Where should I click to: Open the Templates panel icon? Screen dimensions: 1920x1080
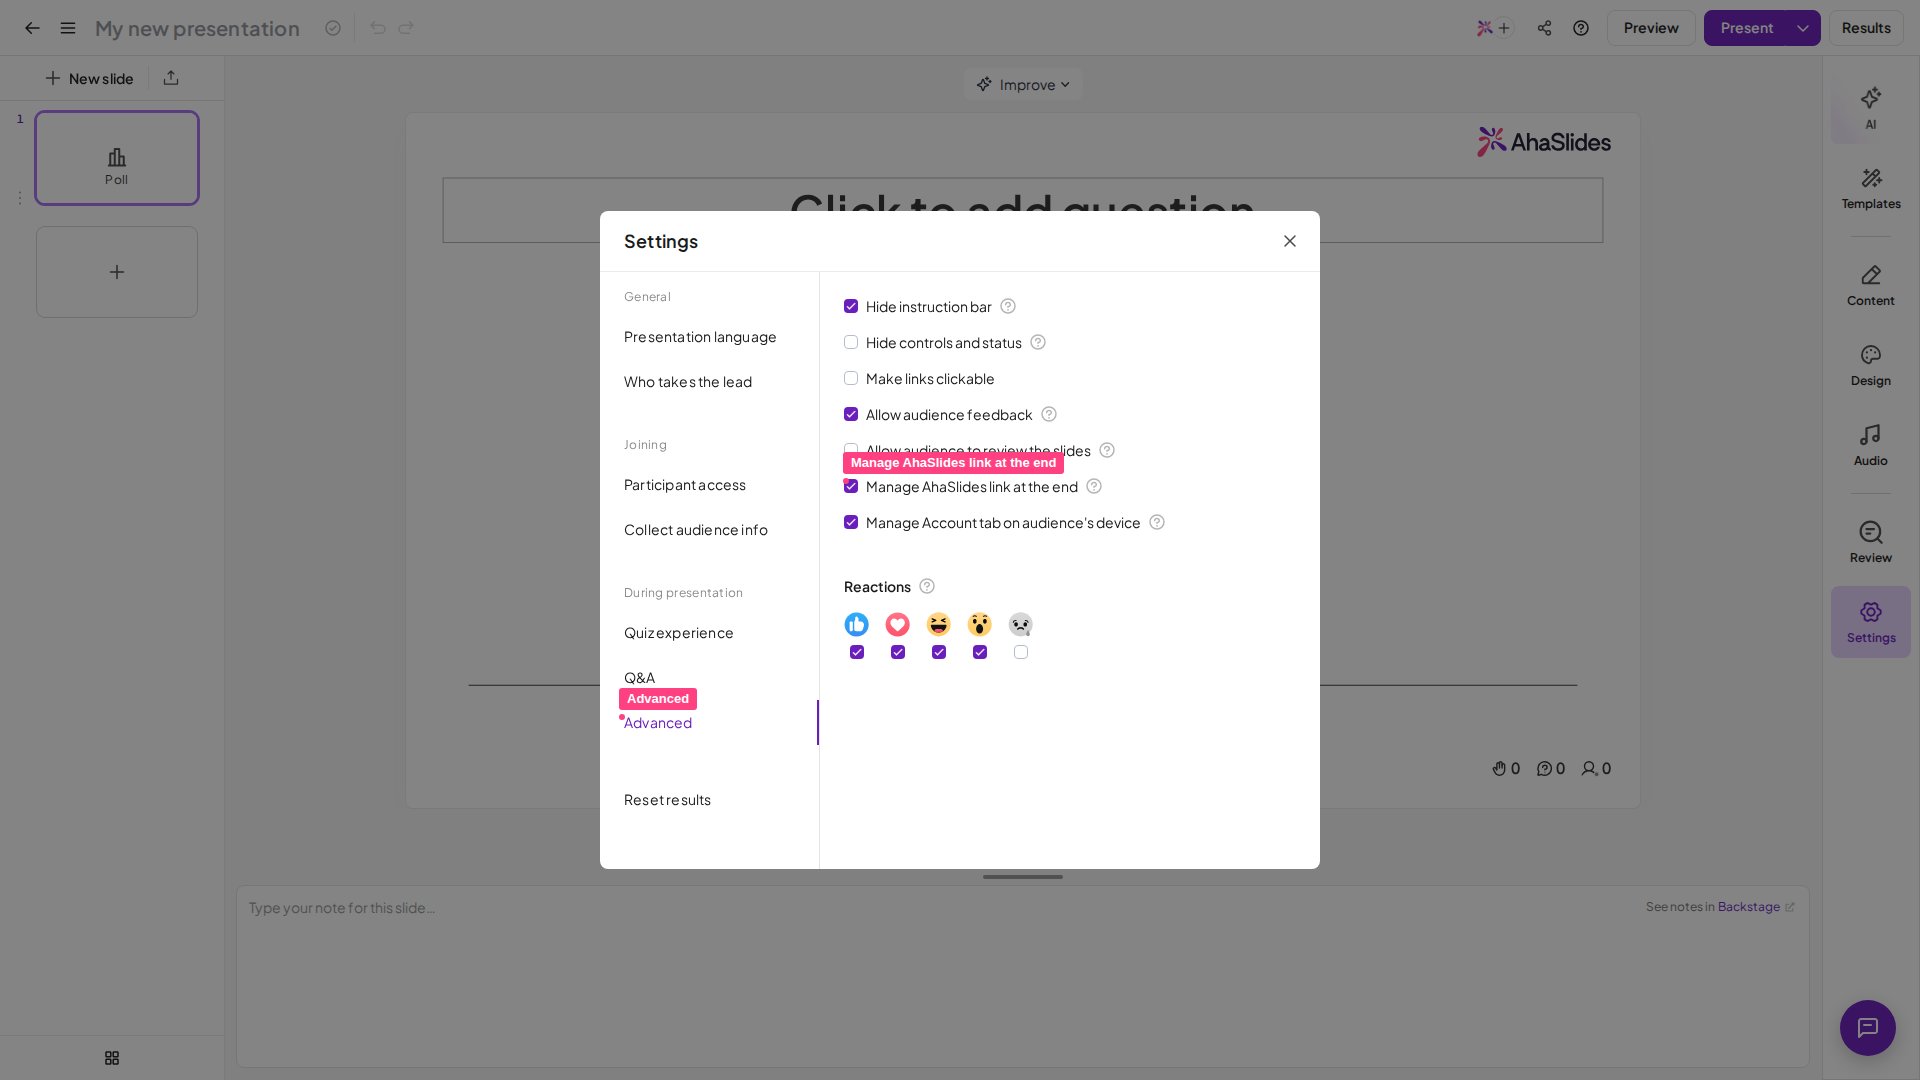[x=1871, y=188]
